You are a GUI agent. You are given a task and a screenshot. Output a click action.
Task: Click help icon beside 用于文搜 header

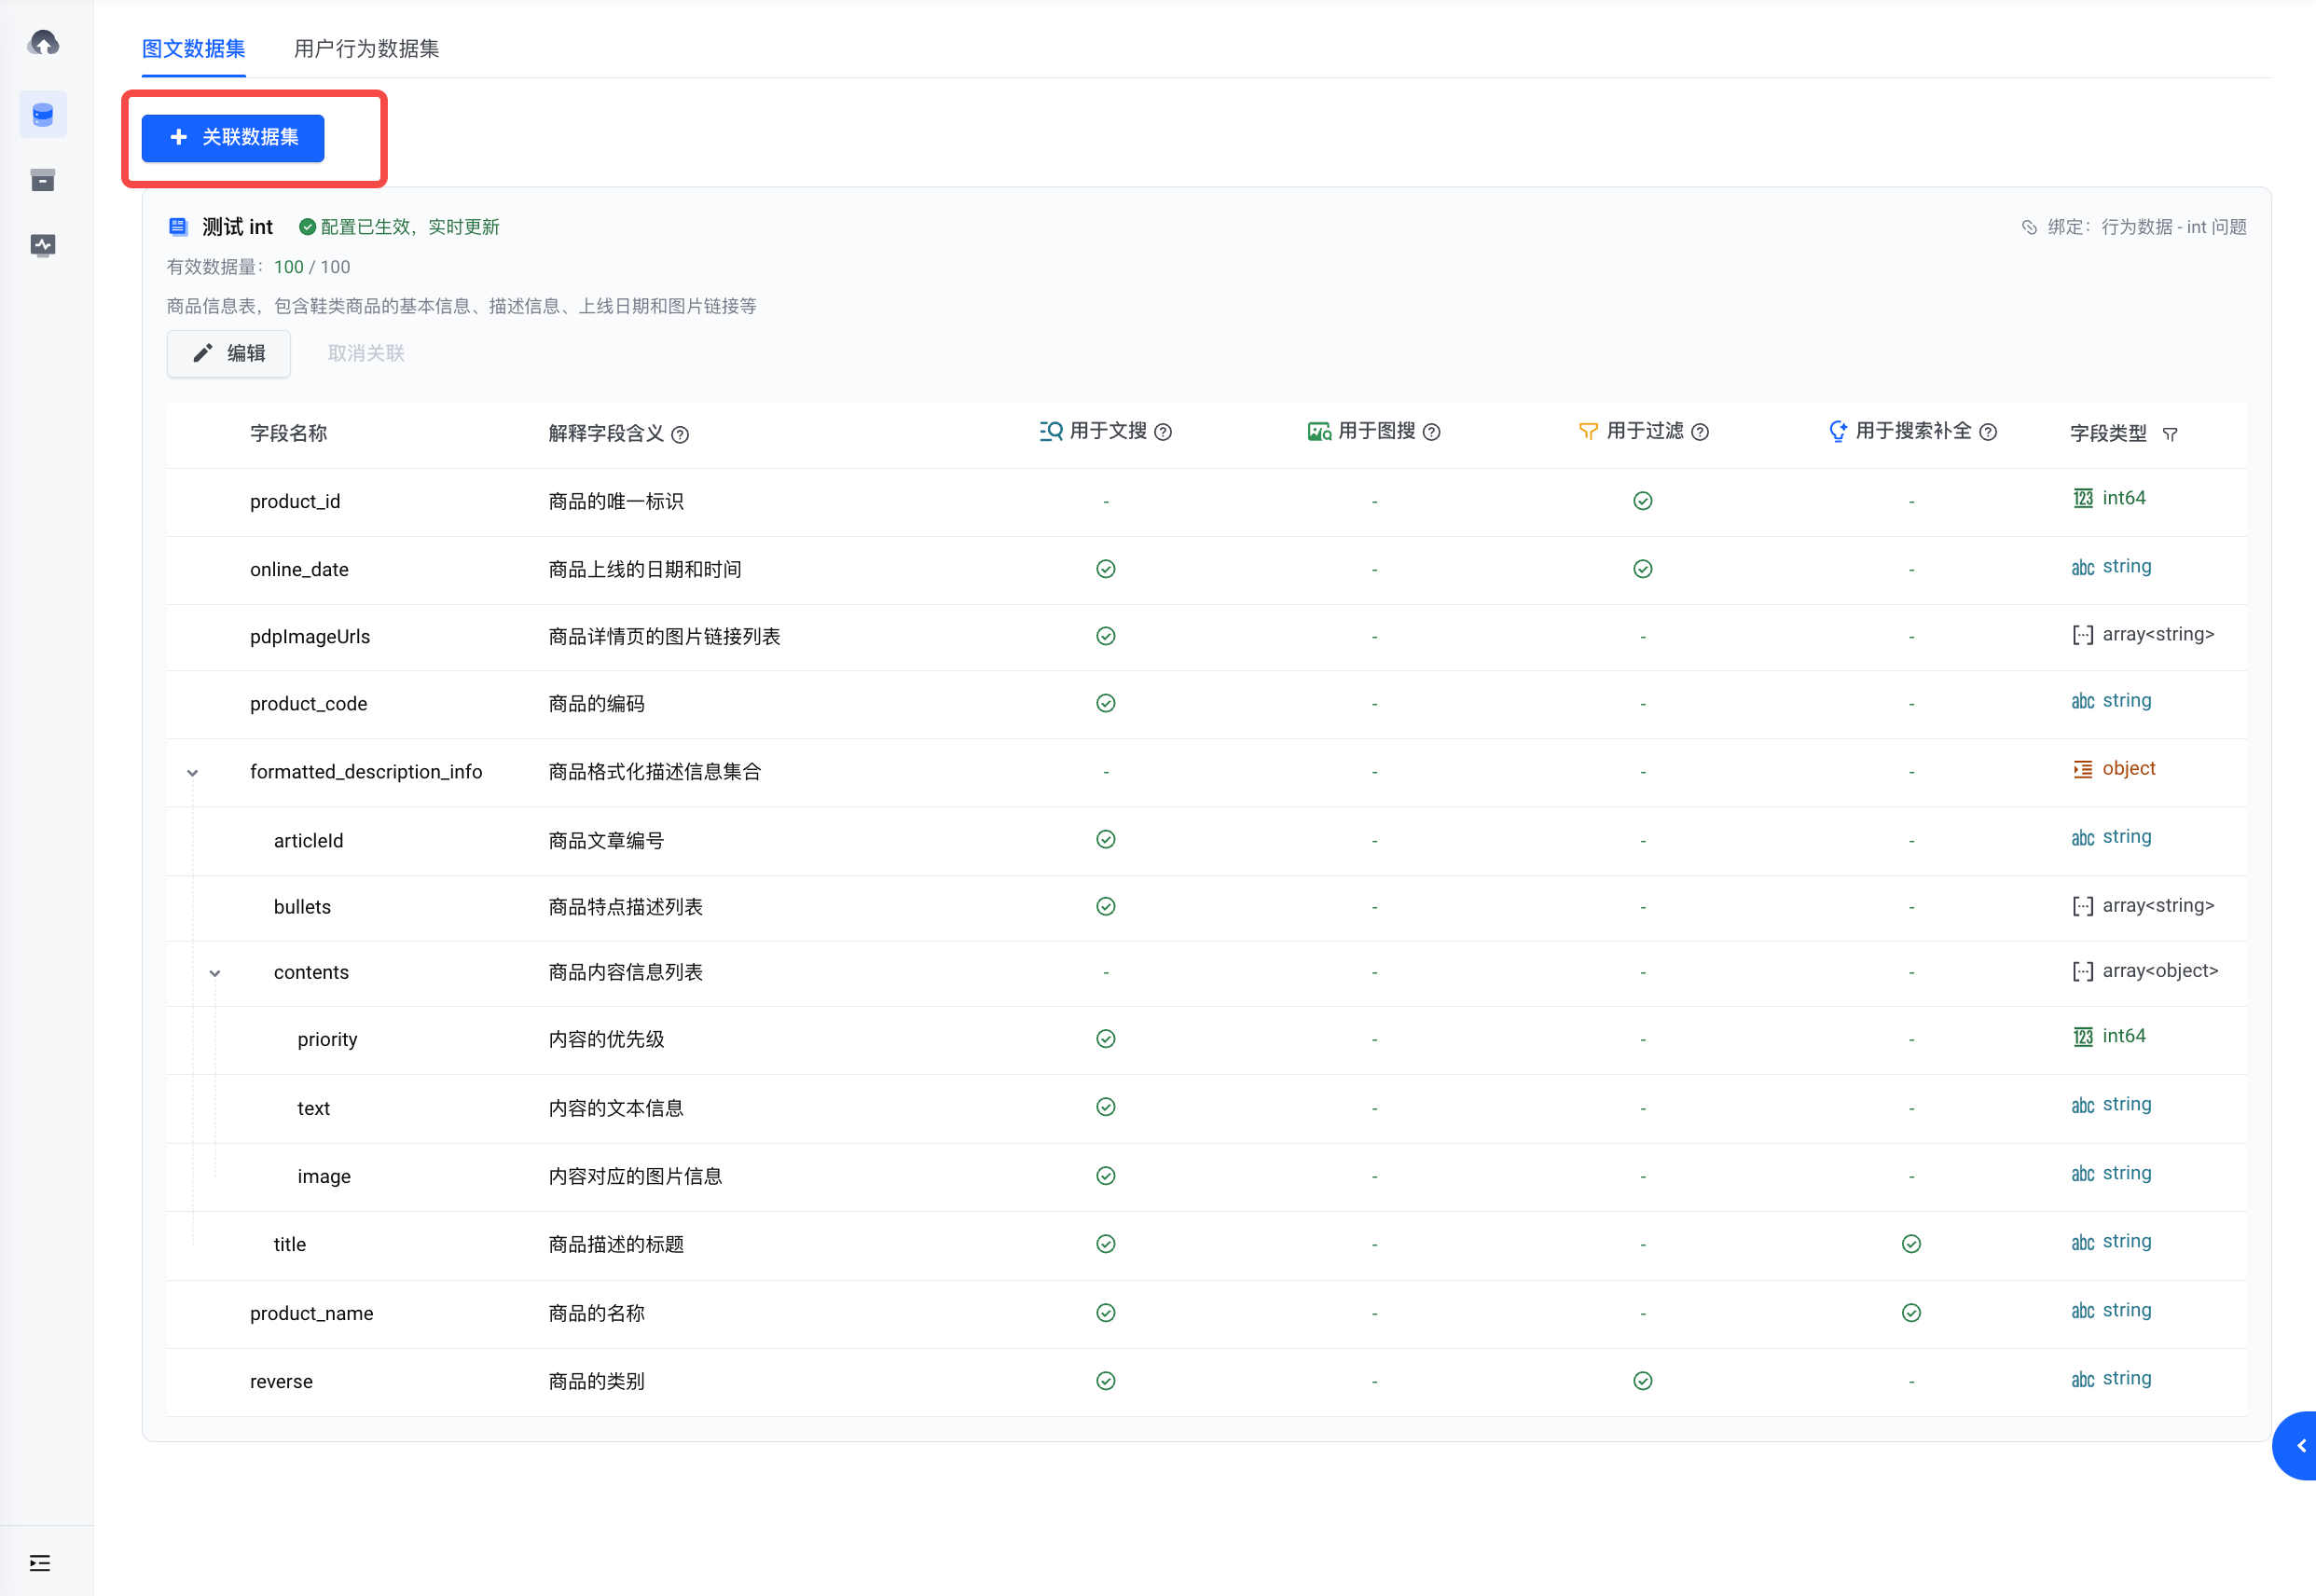1163,432
